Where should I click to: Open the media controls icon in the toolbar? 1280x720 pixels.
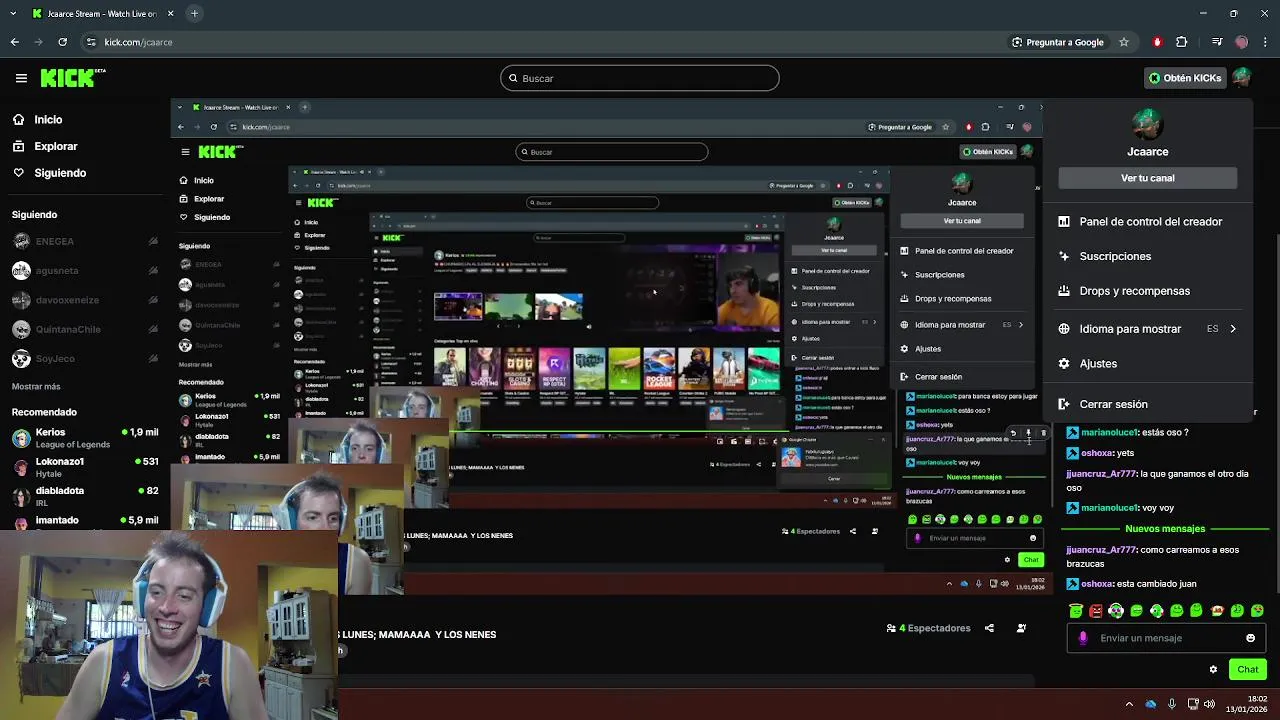[x=1216, y=42]
